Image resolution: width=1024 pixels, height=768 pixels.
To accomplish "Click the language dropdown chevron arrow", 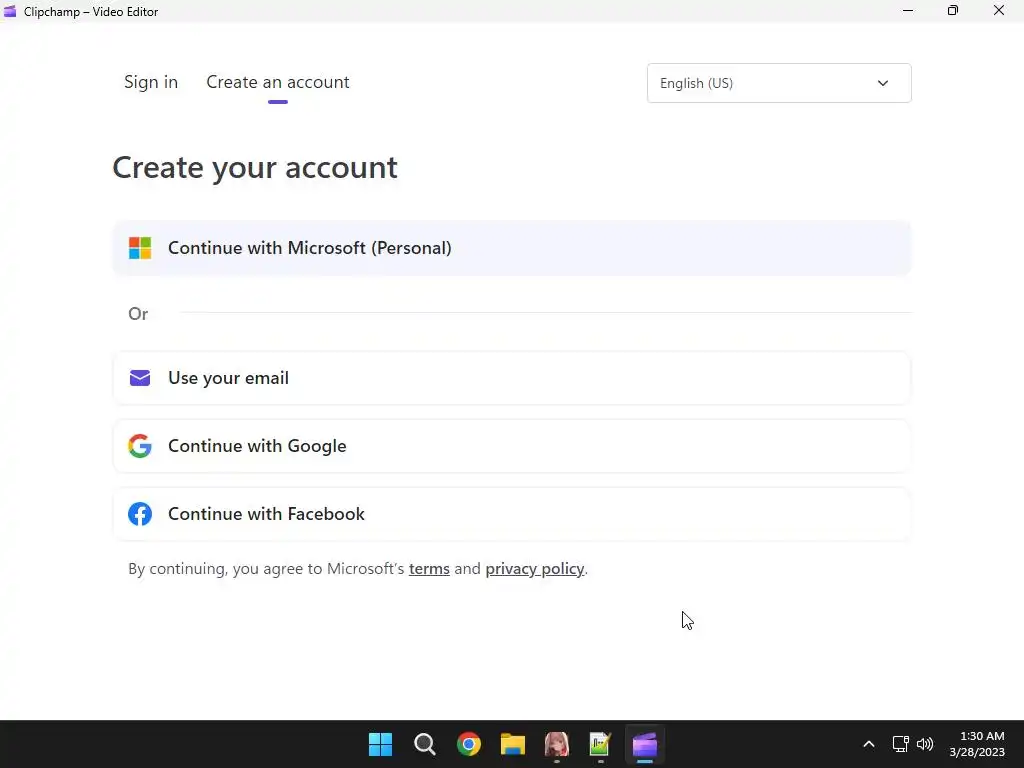I will tap(883, 83).
